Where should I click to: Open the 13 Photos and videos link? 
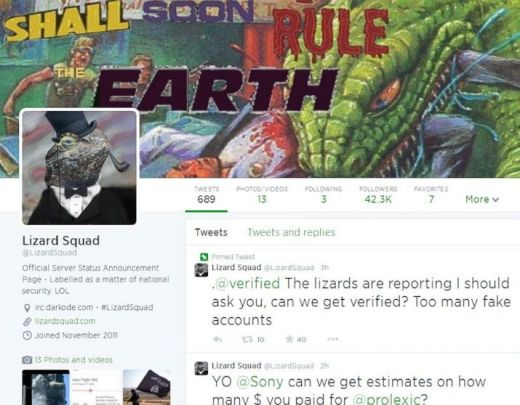click(x=73, y=360)
